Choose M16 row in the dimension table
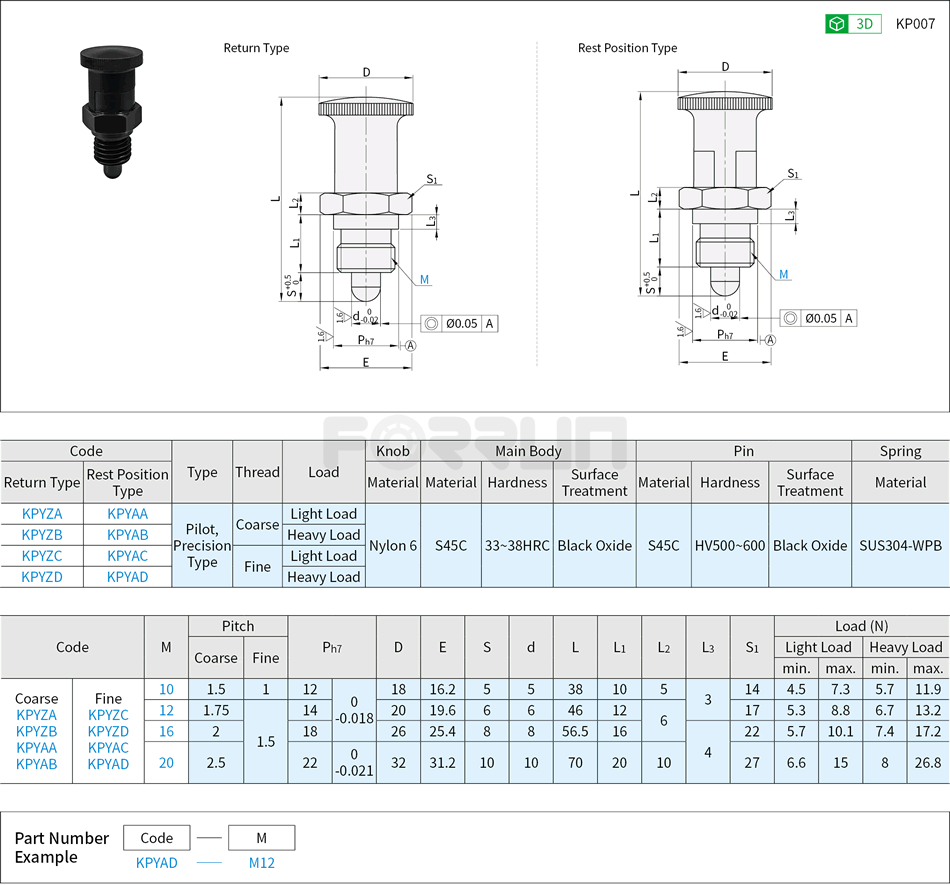The image size is (950, 885). (x=165, y=731)
